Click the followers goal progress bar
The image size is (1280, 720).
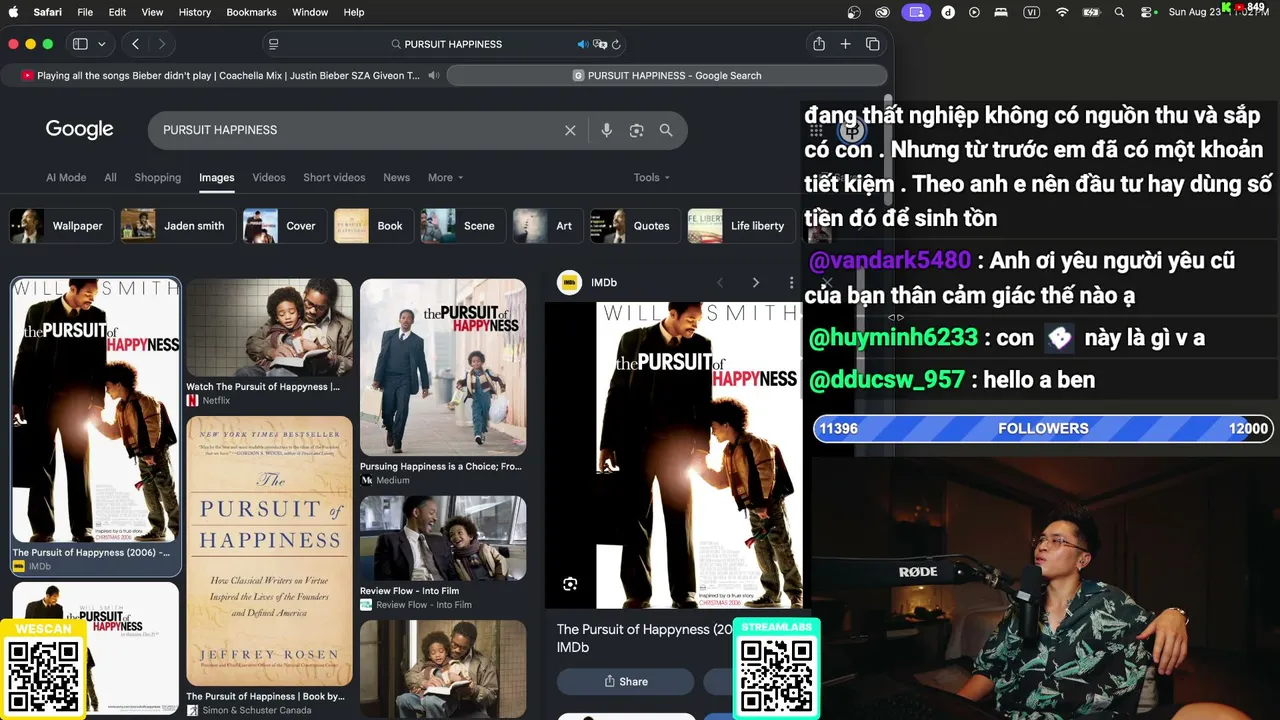pos(1043,428)
